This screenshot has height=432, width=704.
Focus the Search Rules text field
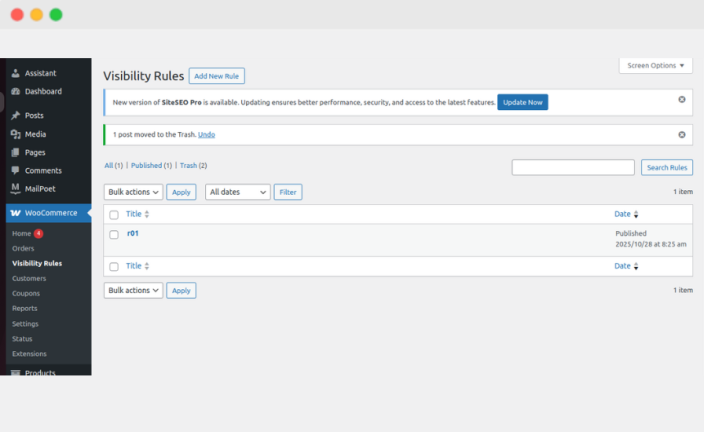(x=573, y=168)
